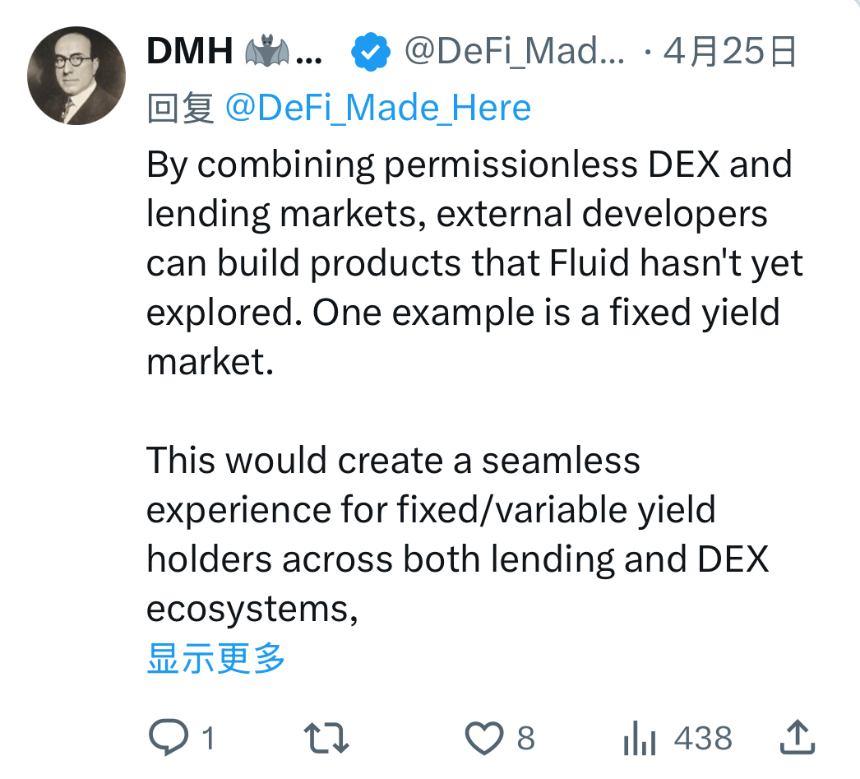Click the like count of 8
Viewport: 860px width, 779px height.
(x=526, y=739)
